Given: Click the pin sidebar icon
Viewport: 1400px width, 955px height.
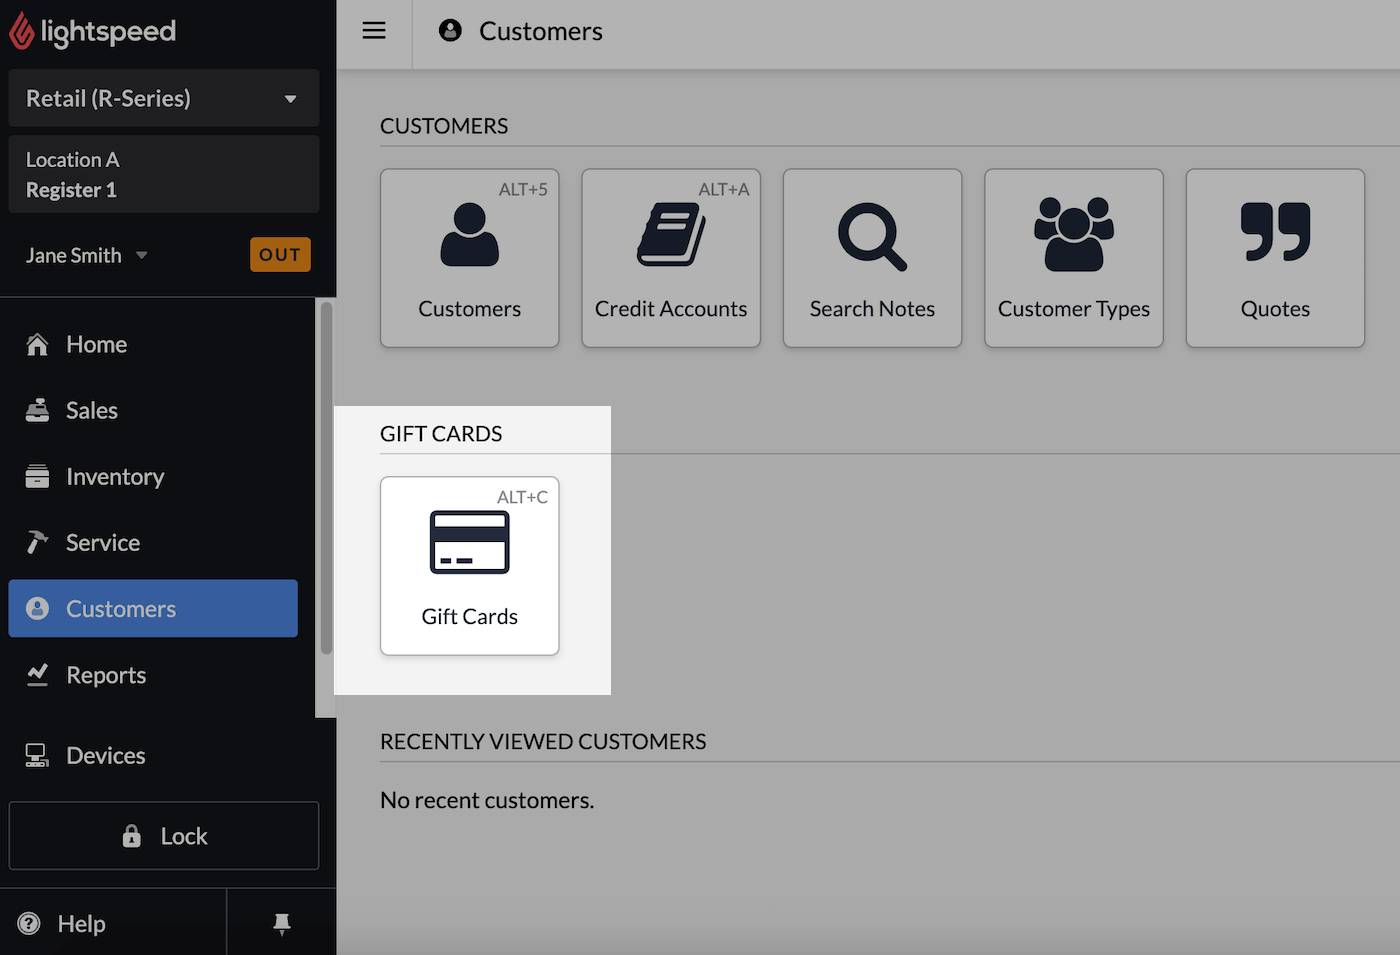Looking at the screenshot, I should point(282,923).
